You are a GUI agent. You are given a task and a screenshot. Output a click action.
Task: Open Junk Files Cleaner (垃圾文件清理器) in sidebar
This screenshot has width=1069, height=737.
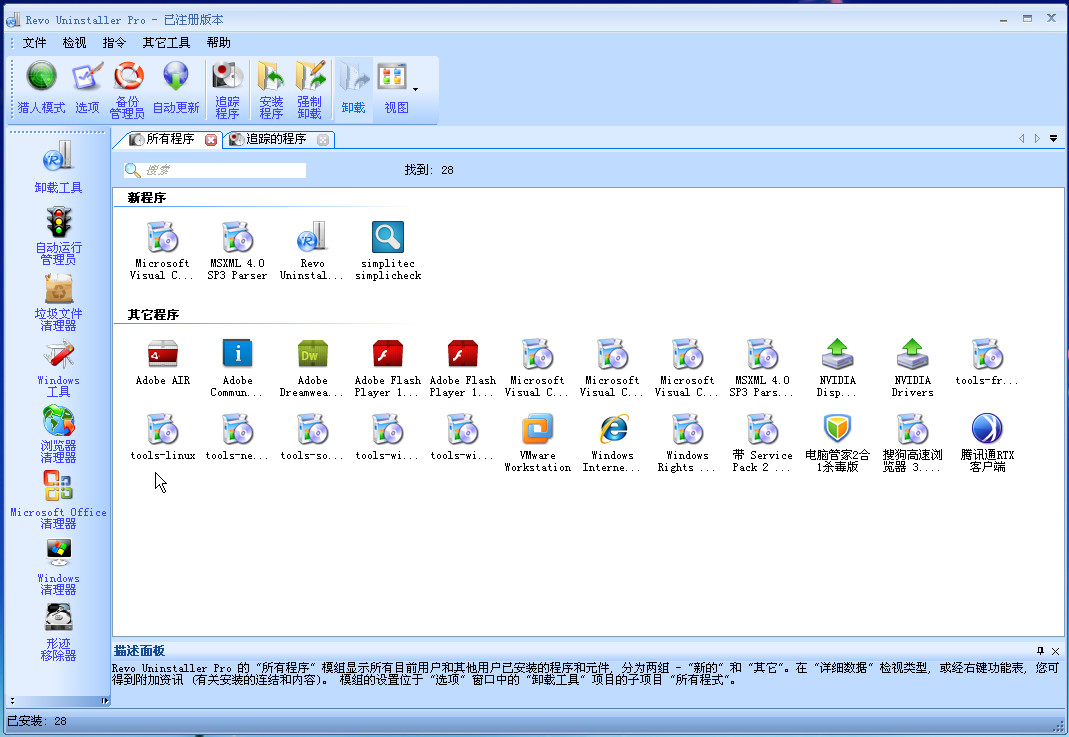tap(58, 301)
